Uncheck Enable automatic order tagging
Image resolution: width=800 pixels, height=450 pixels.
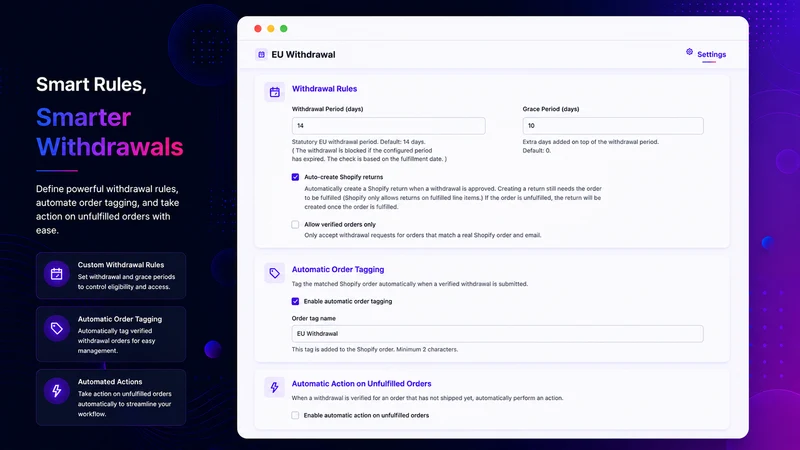(295, 302)
